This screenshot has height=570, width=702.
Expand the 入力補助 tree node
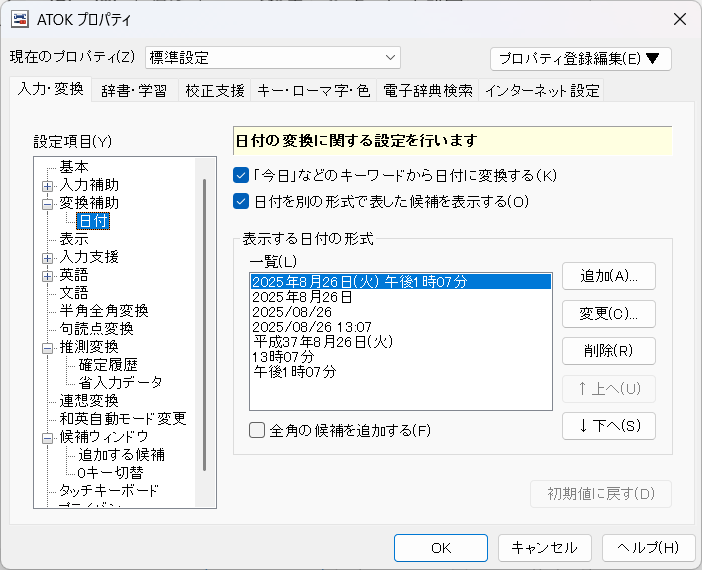coord(47,186)
